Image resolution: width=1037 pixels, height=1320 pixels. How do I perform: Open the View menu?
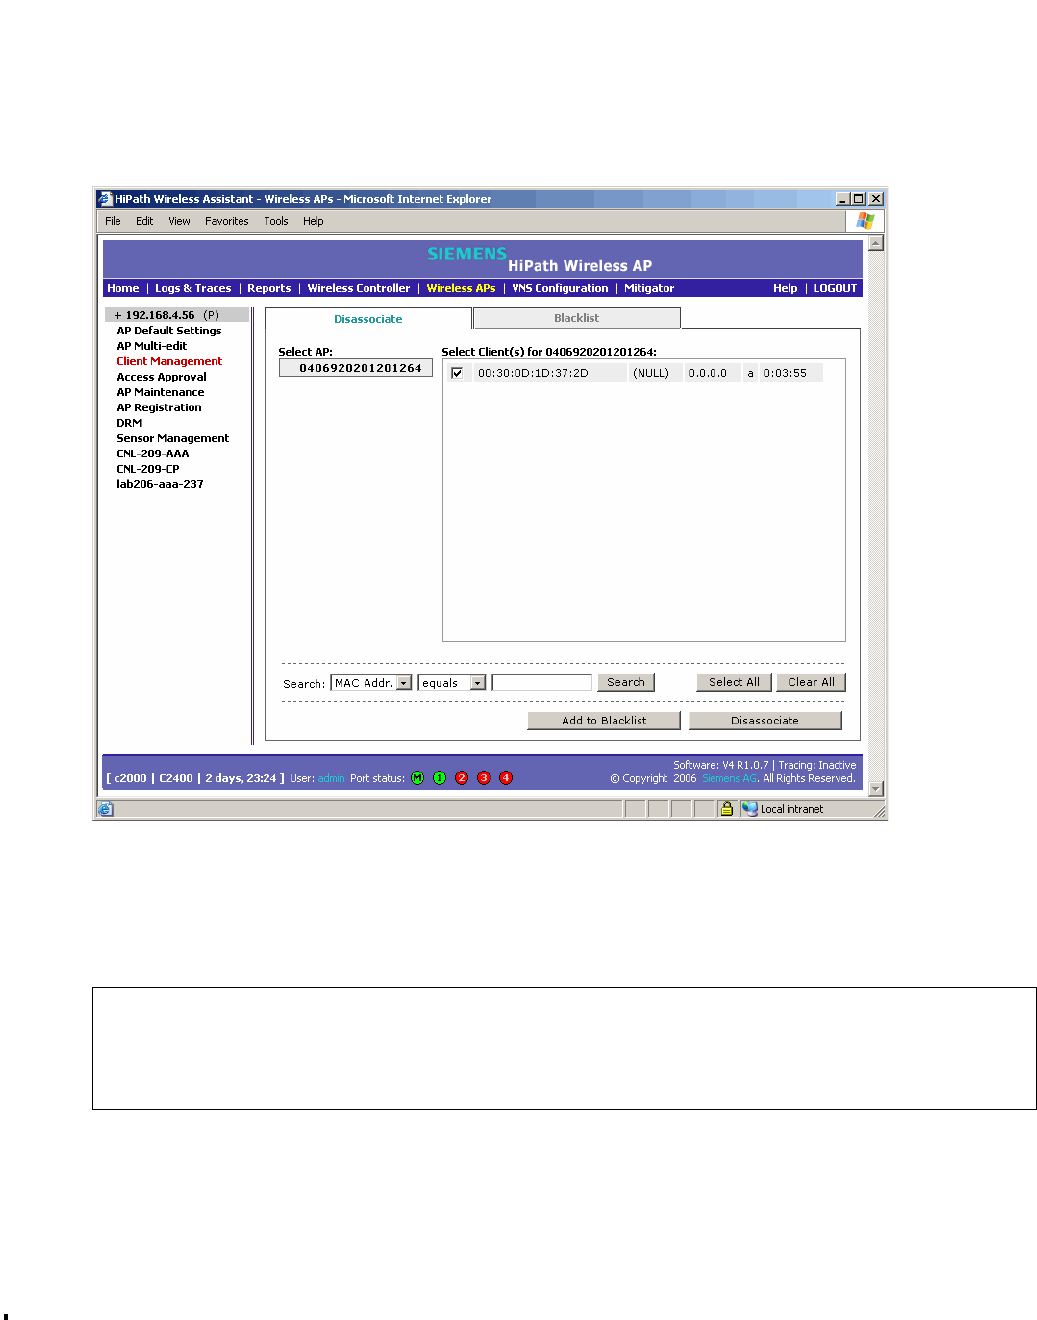pyautogui.click(x=179, y=221)
